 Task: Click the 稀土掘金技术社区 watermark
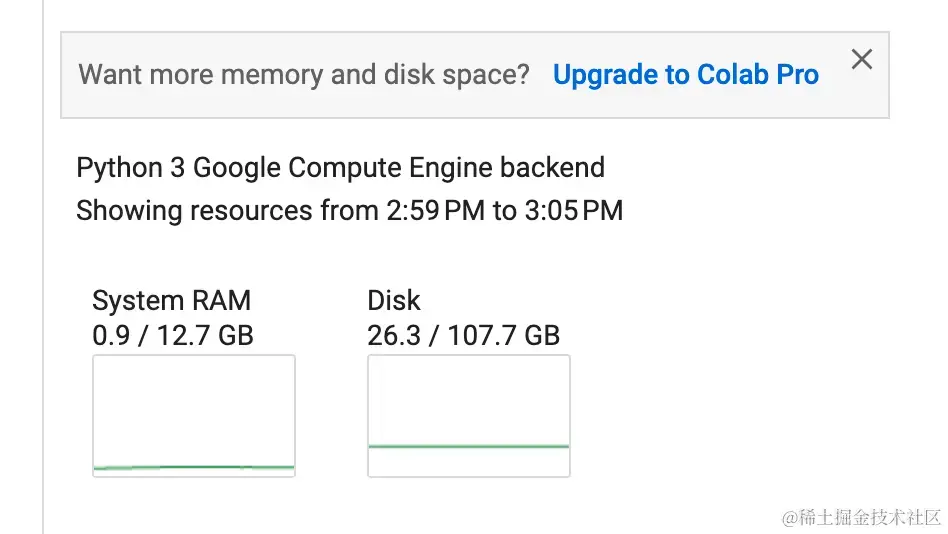coord(861,517)
